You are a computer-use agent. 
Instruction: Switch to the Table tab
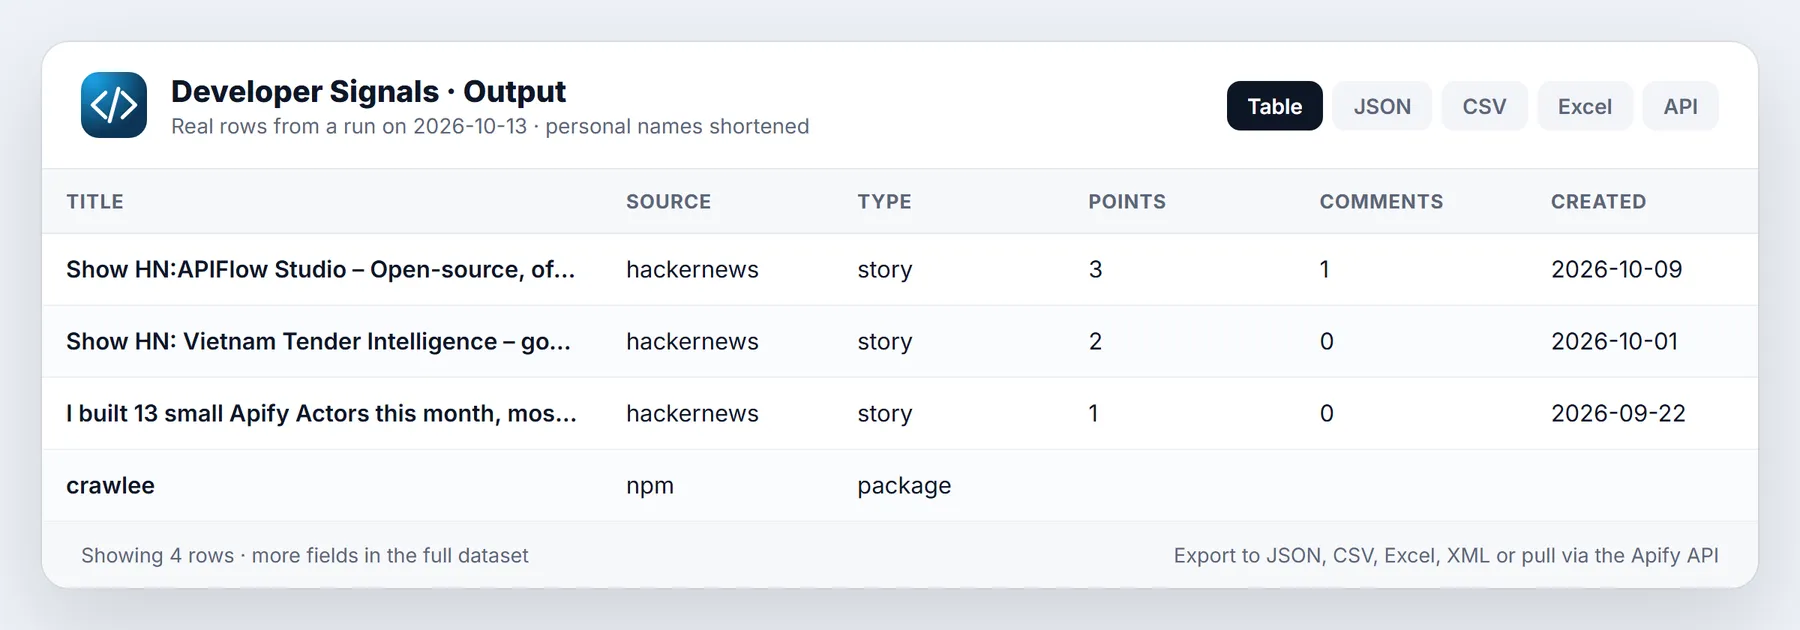[x=1274, y=106]
